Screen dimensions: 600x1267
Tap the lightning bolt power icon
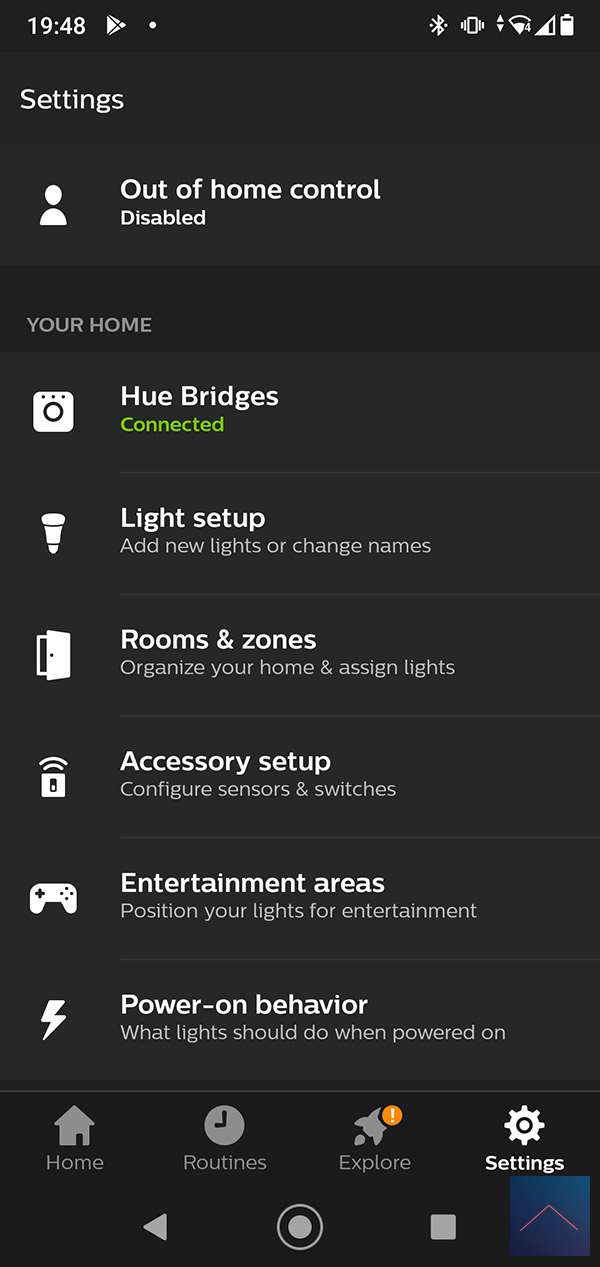[53, 1019]
